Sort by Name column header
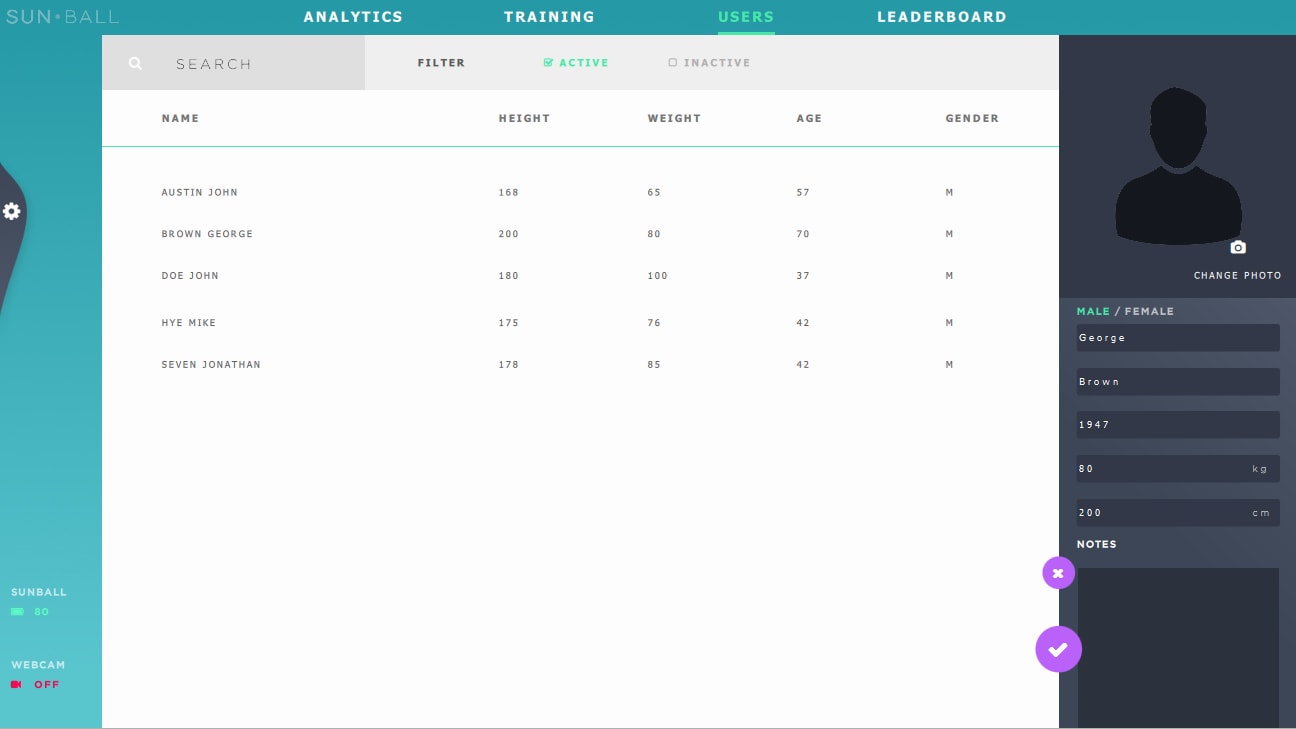Image resolution: width=1296 pixels, height=729 pixels. click(x=180, y=118)
